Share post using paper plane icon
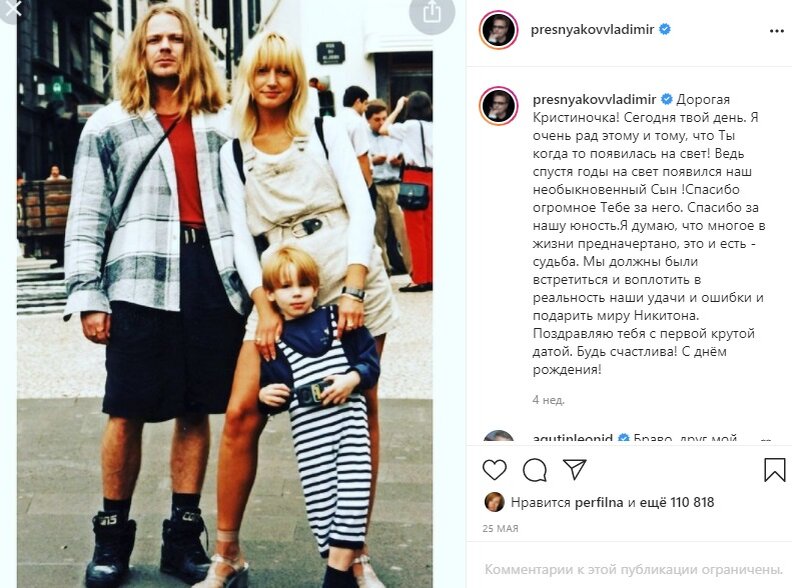This screenshot has width=792, height=588. pos(574,469)
